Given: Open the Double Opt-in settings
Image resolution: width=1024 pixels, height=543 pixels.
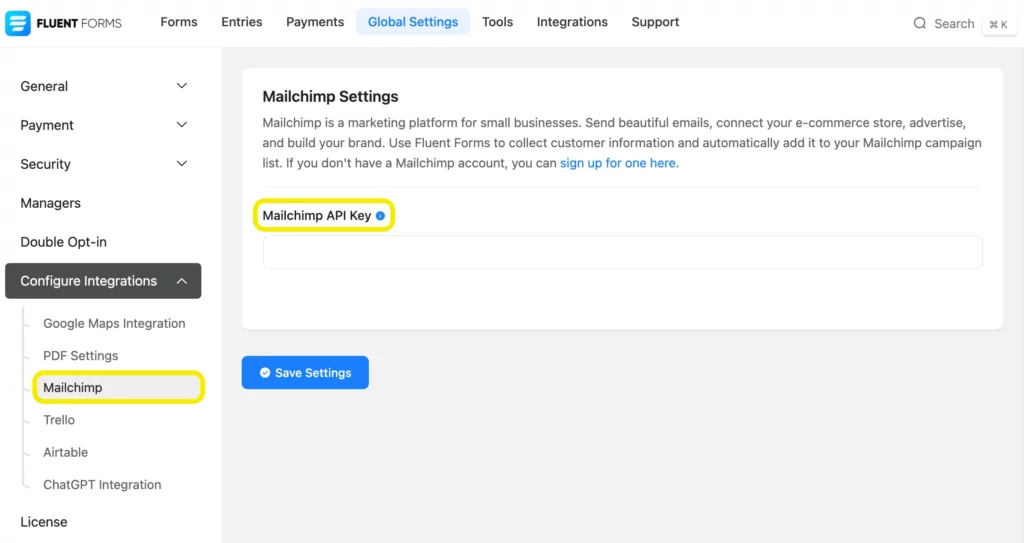Looking at the screenshot, I should [x=63, y=242].
